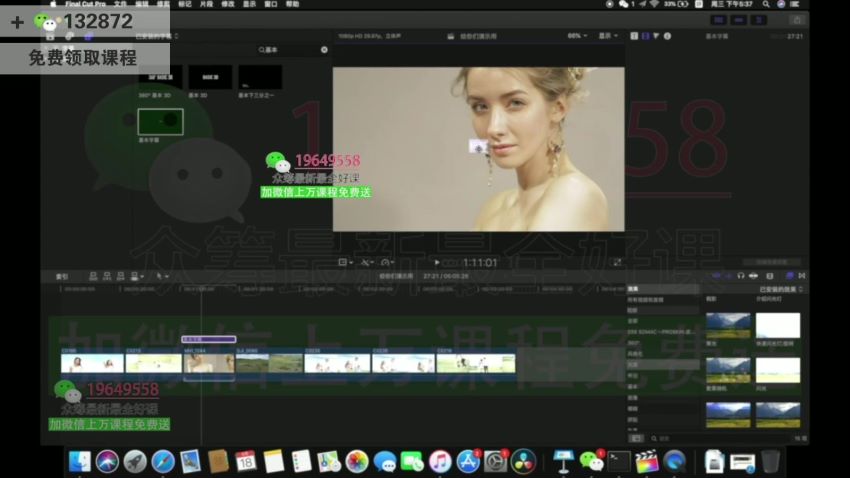Viewport: 850px width, 478px height.
Task: Clear the title browser search field
Action: coord(324,50)
